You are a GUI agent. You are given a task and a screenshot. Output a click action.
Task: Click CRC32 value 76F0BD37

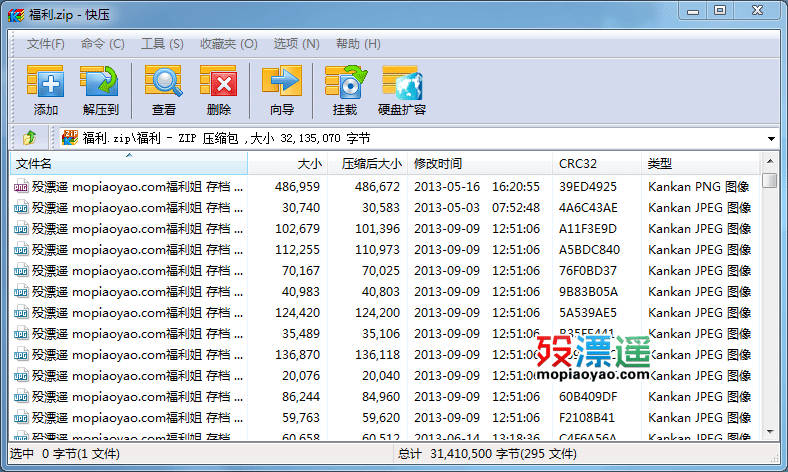[587, 271]
